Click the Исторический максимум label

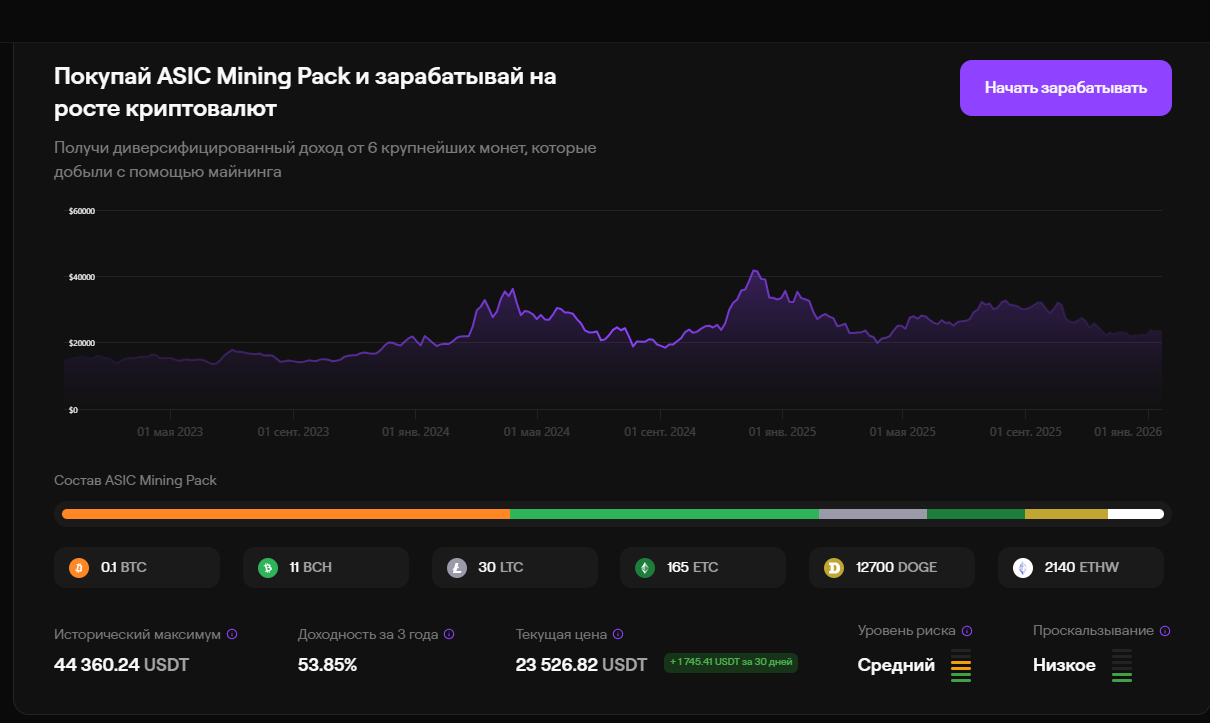[138, 634]
